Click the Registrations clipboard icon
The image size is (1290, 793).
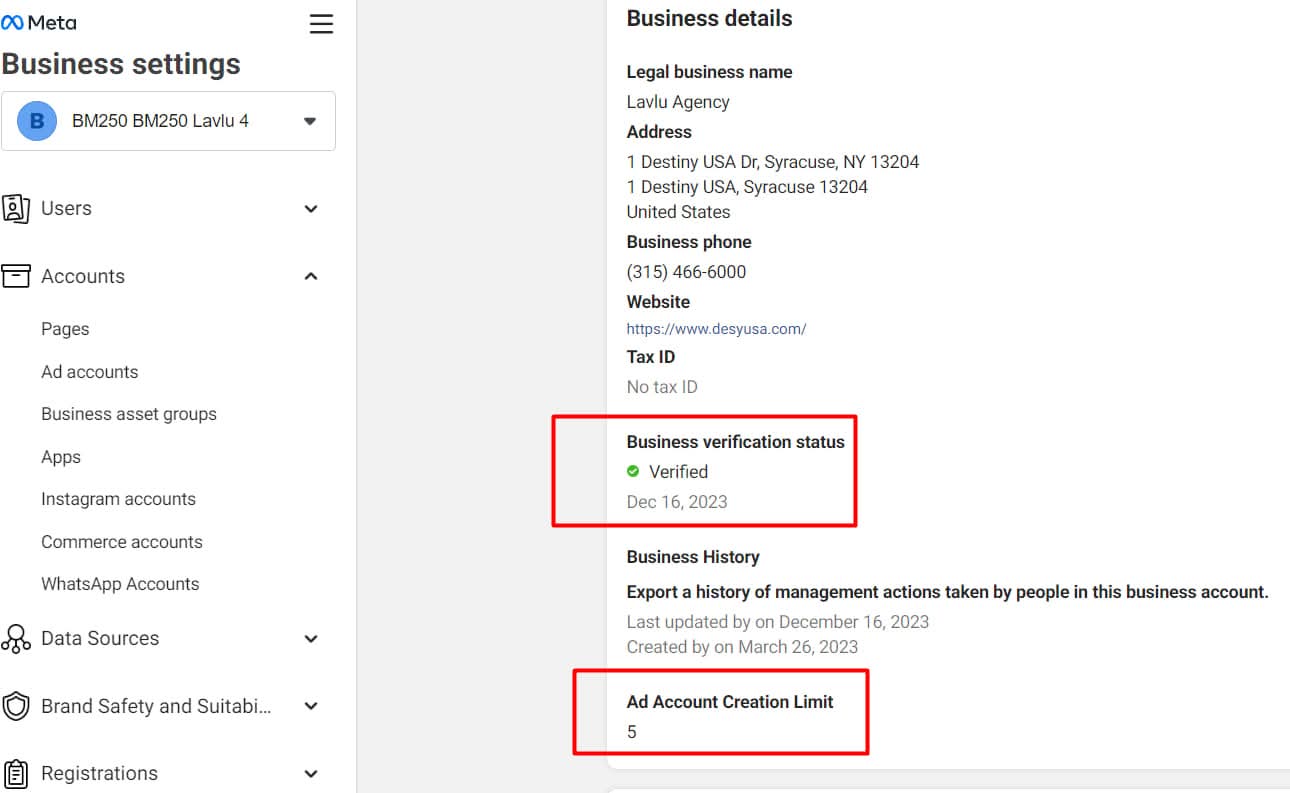click(16, 773)
